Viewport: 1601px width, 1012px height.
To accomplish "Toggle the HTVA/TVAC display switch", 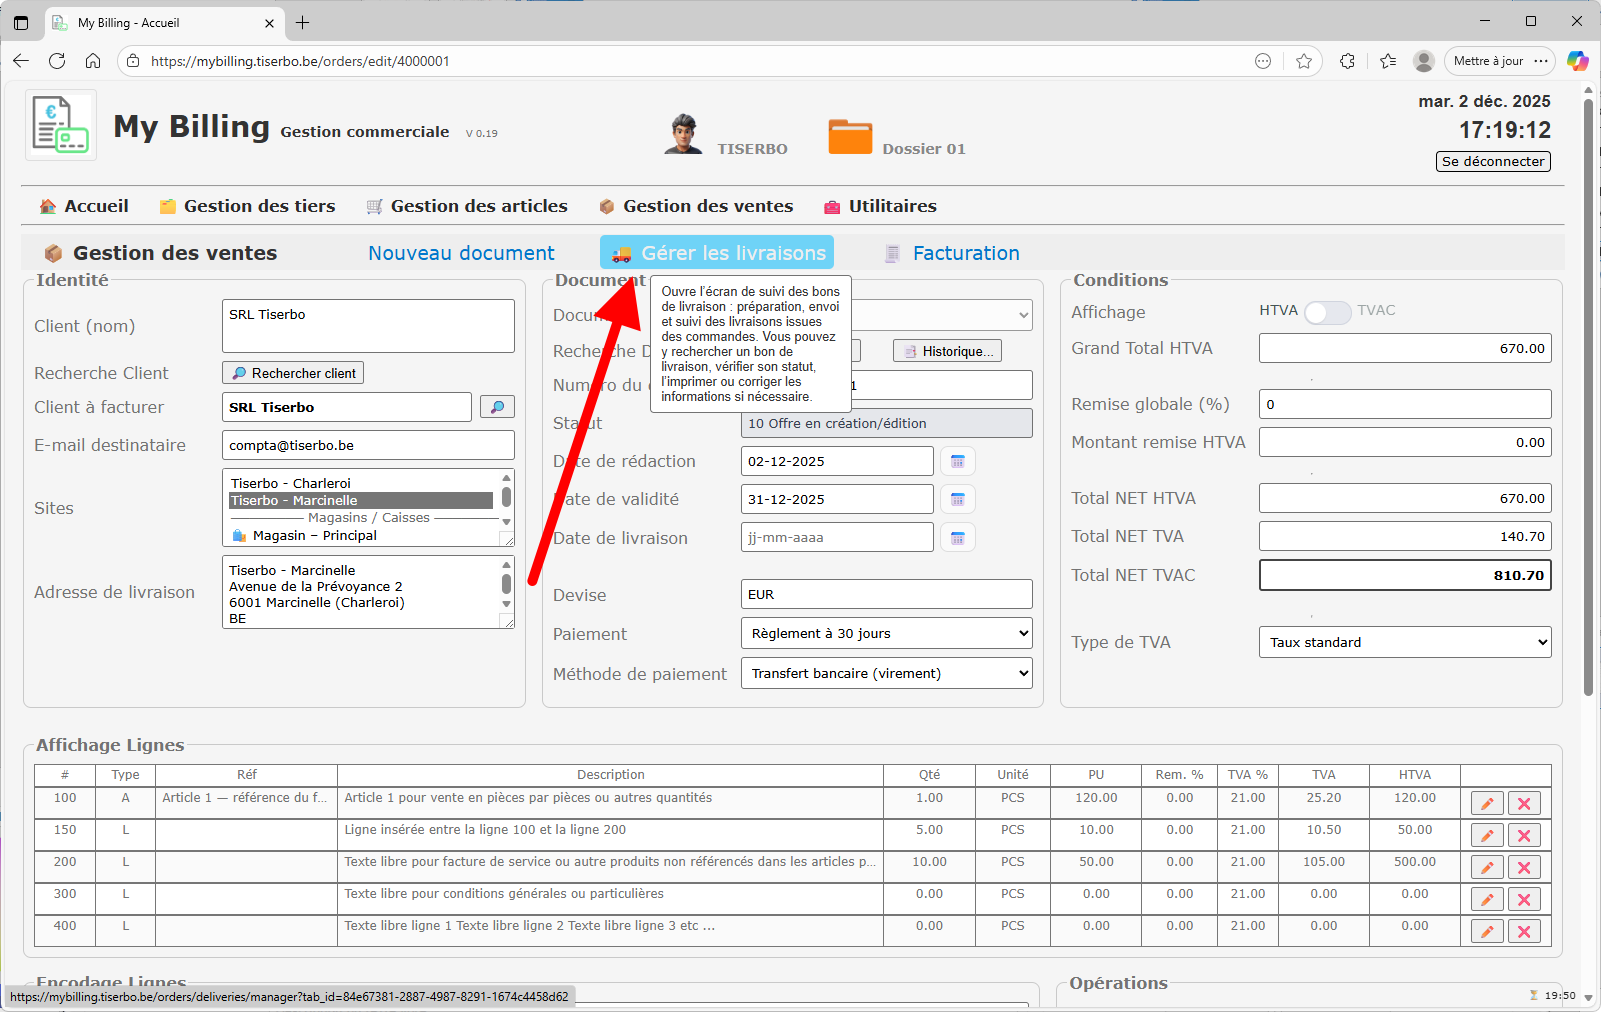I will [1327, 312].
